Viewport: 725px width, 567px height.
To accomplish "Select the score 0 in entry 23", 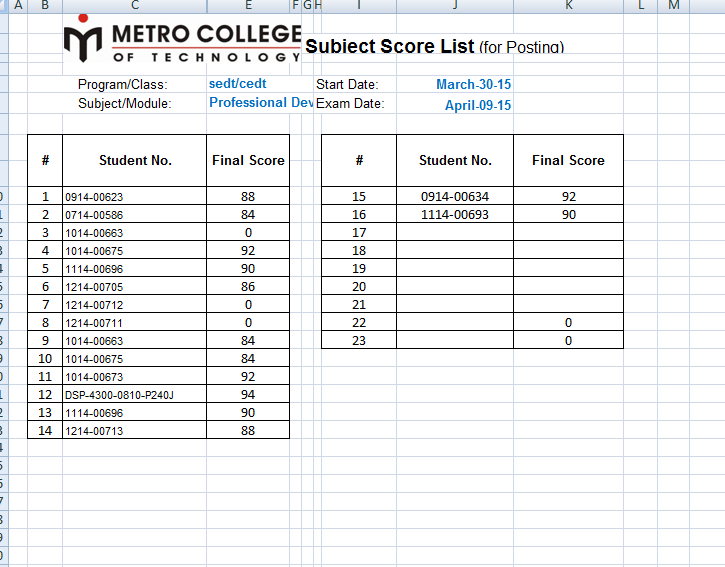I will point(569,340).
